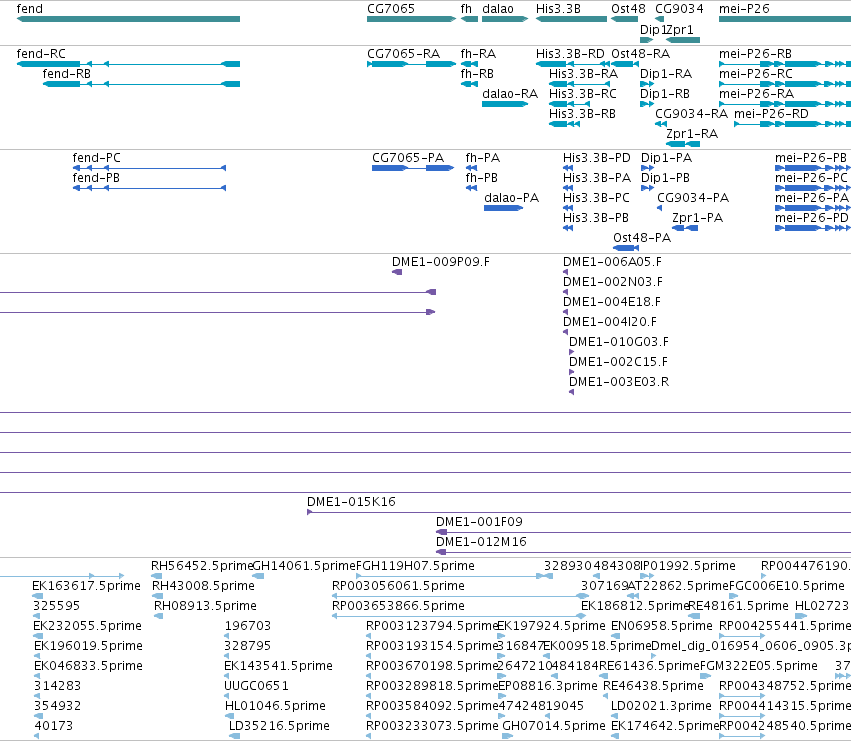Select transcript His3.3B-RA label
851x741 pixels.
coord(583,74)
